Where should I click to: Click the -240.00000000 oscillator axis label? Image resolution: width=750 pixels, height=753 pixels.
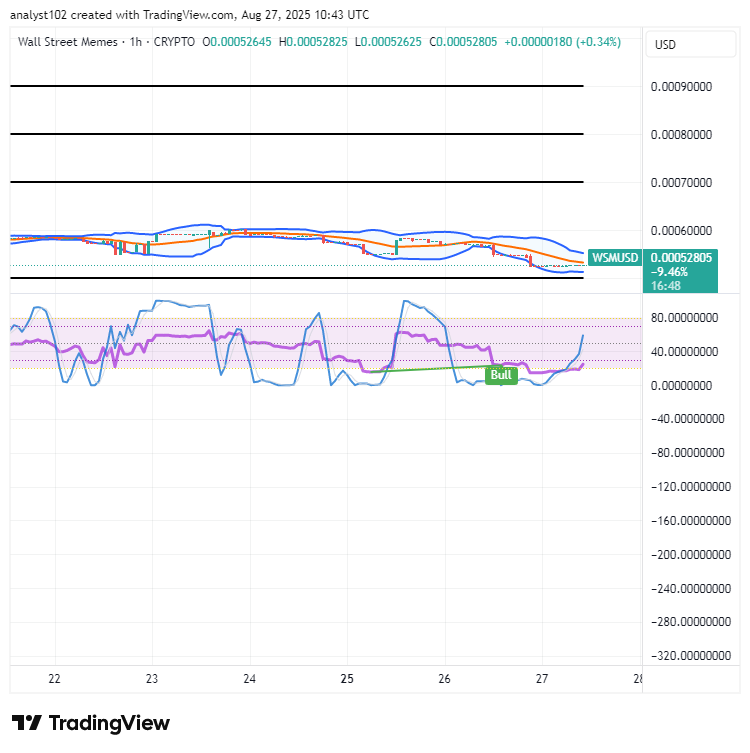[691, 589]
